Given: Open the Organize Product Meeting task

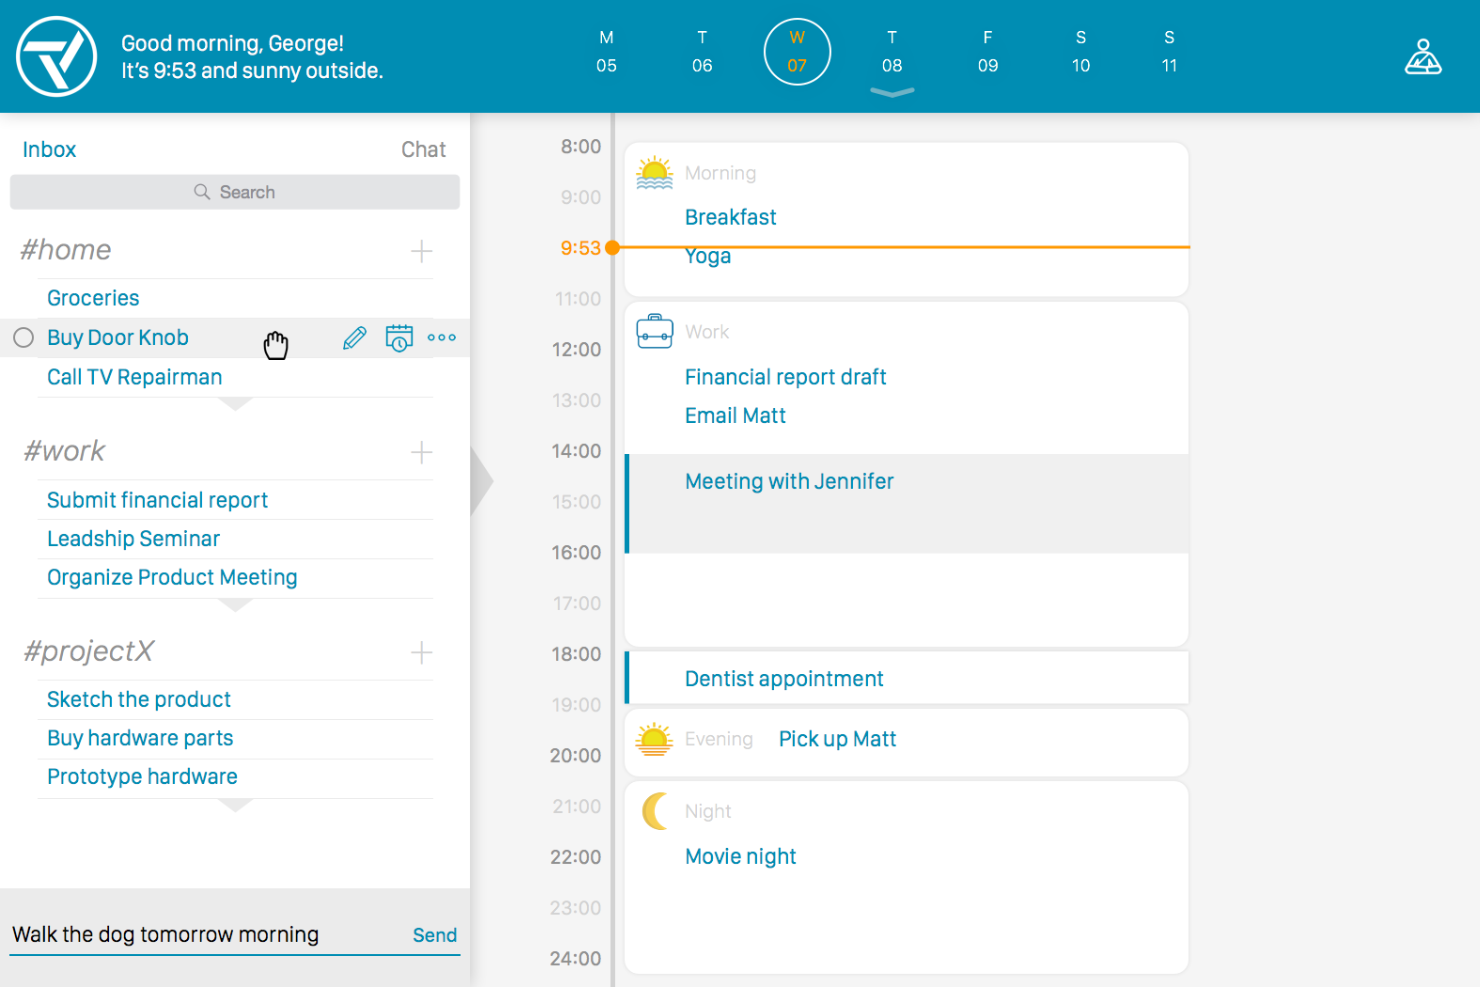Looking at the screenshot, I should [172, 578].
